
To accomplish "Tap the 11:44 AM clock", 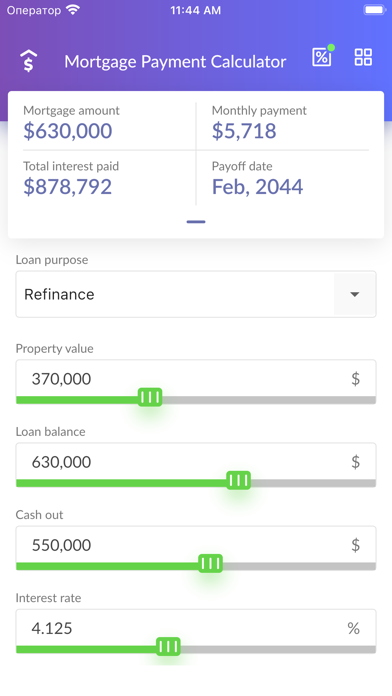I will coord(196,10).
